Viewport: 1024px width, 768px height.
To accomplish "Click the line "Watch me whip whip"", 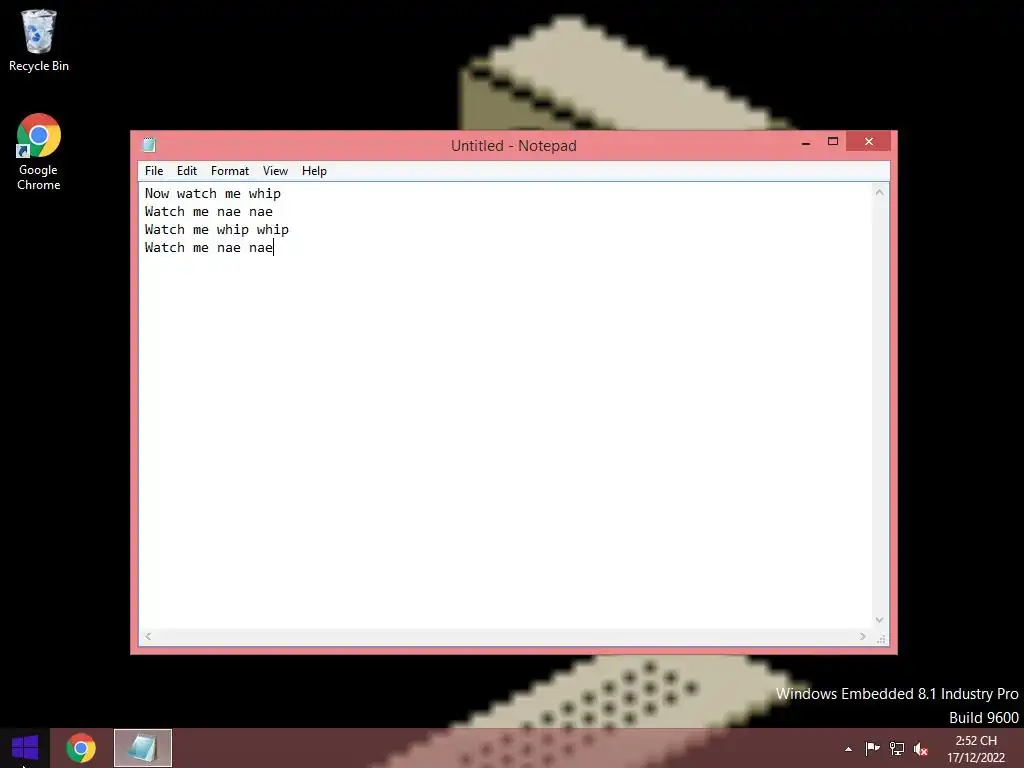I will click(217, 229).
